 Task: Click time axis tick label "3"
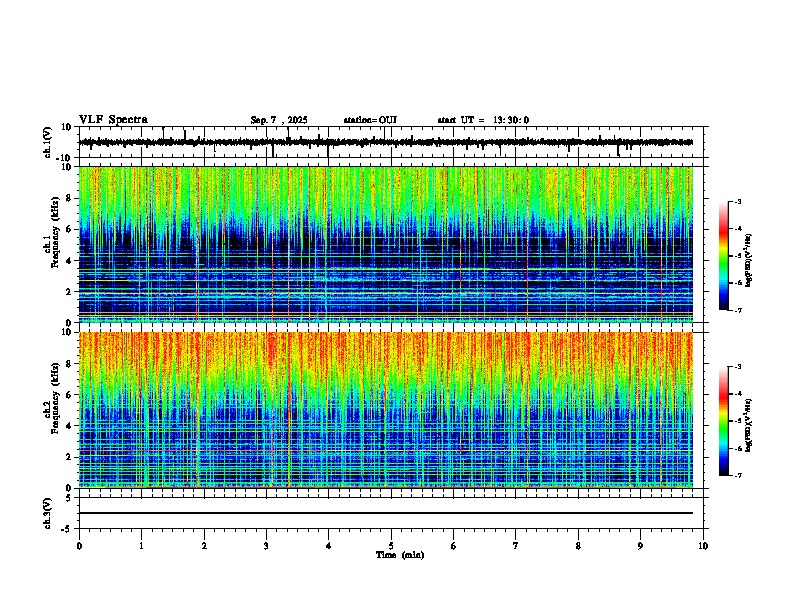point(266,545)
